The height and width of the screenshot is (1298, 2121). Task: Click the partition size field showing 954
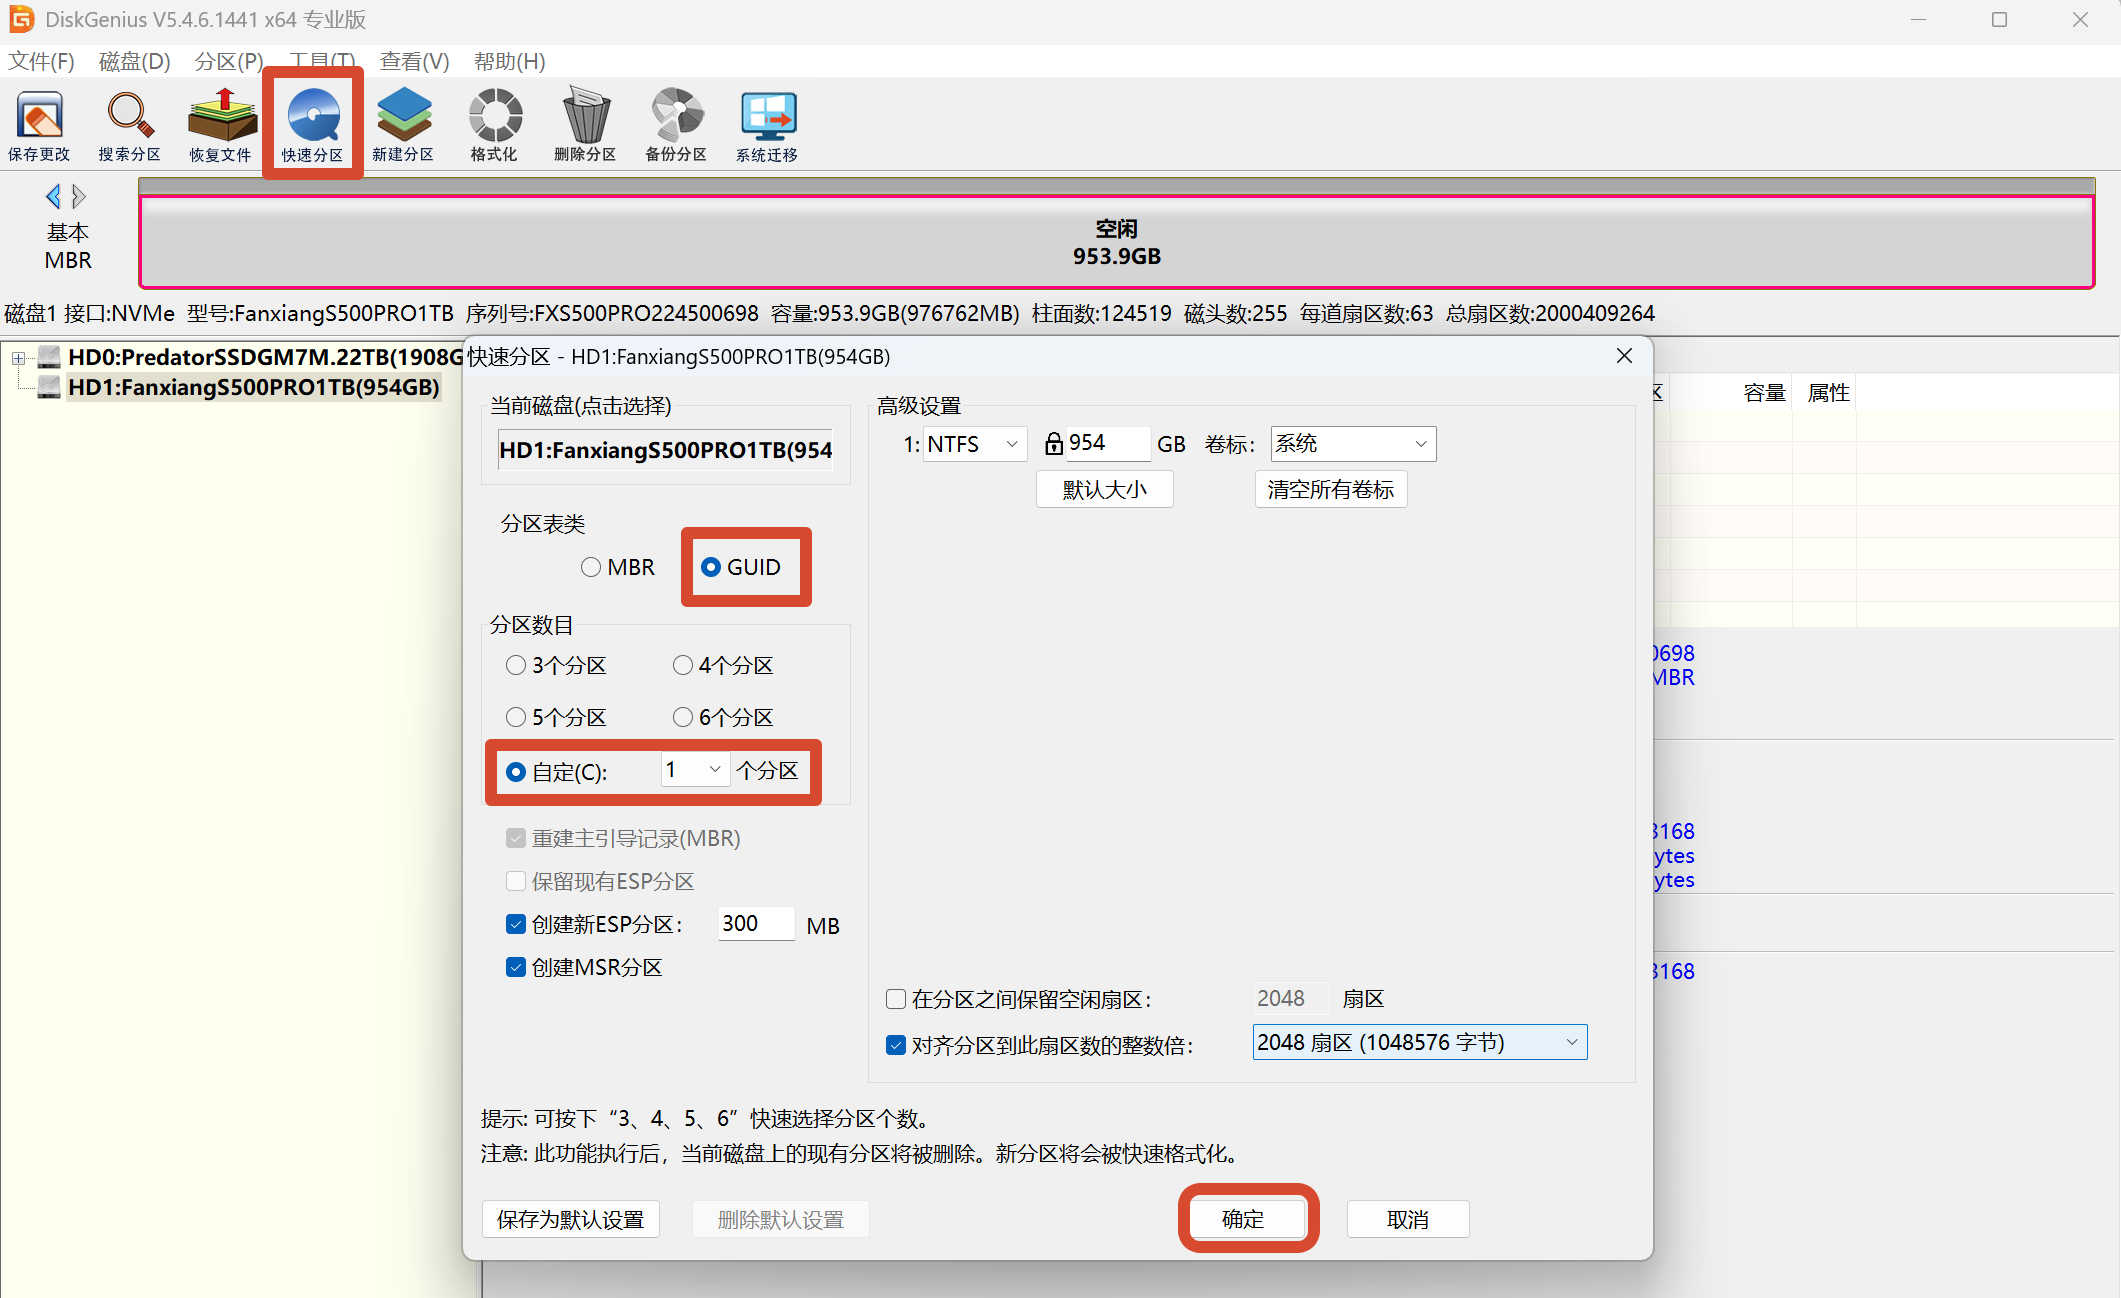coord(1107,443)
